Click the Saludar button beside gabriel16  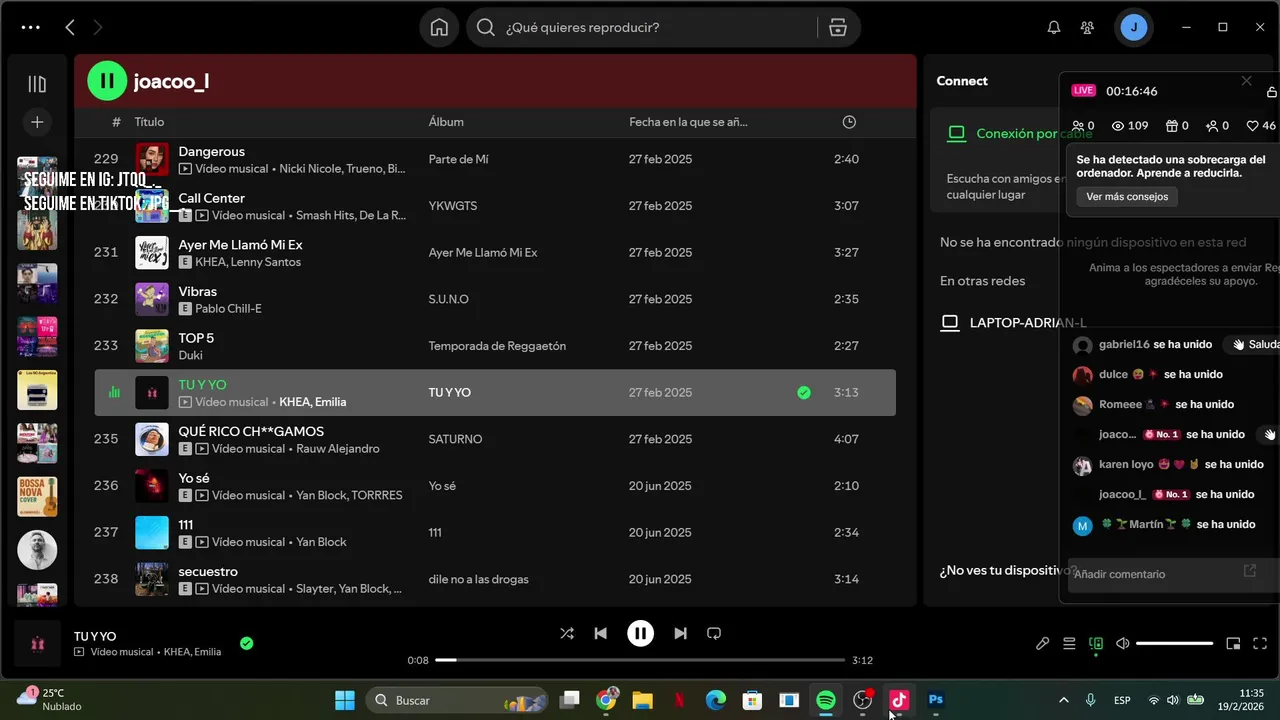[1254, 344]
